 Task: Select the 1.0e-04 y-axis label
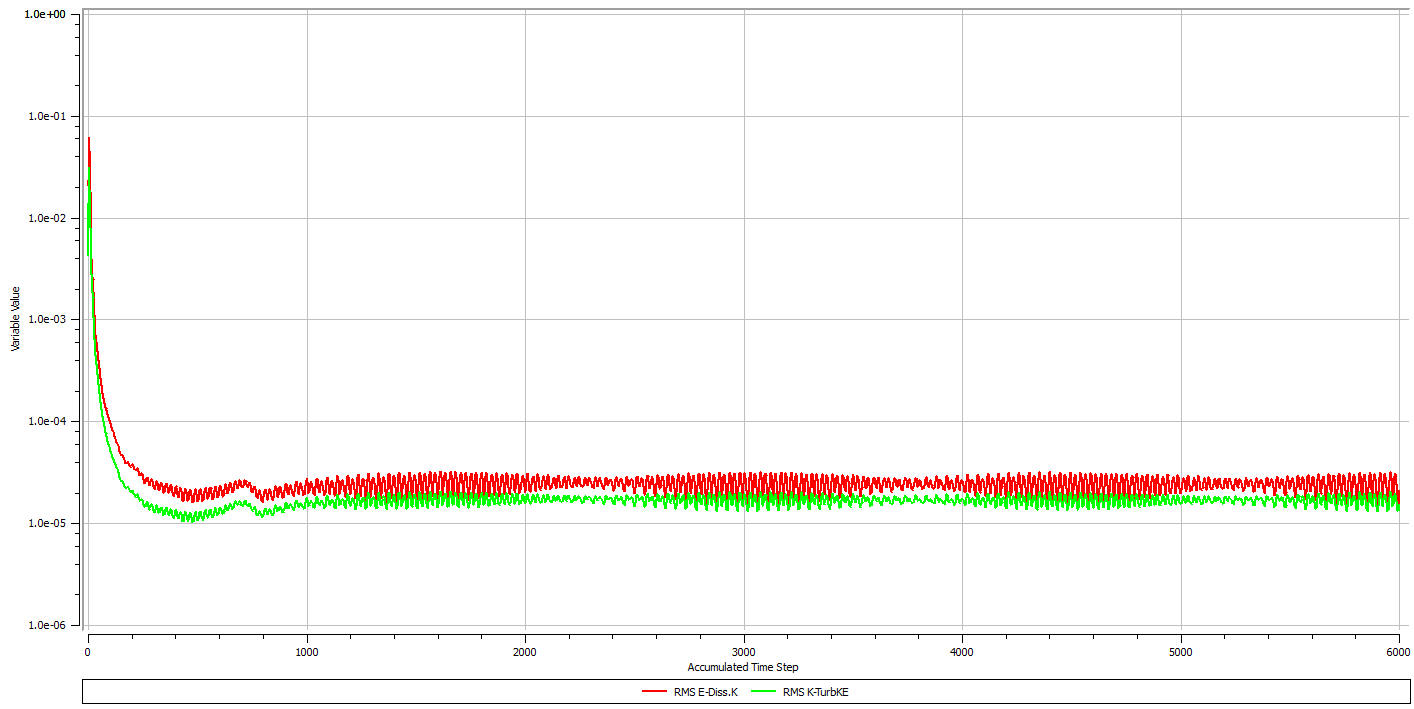(x=45, y=421)
